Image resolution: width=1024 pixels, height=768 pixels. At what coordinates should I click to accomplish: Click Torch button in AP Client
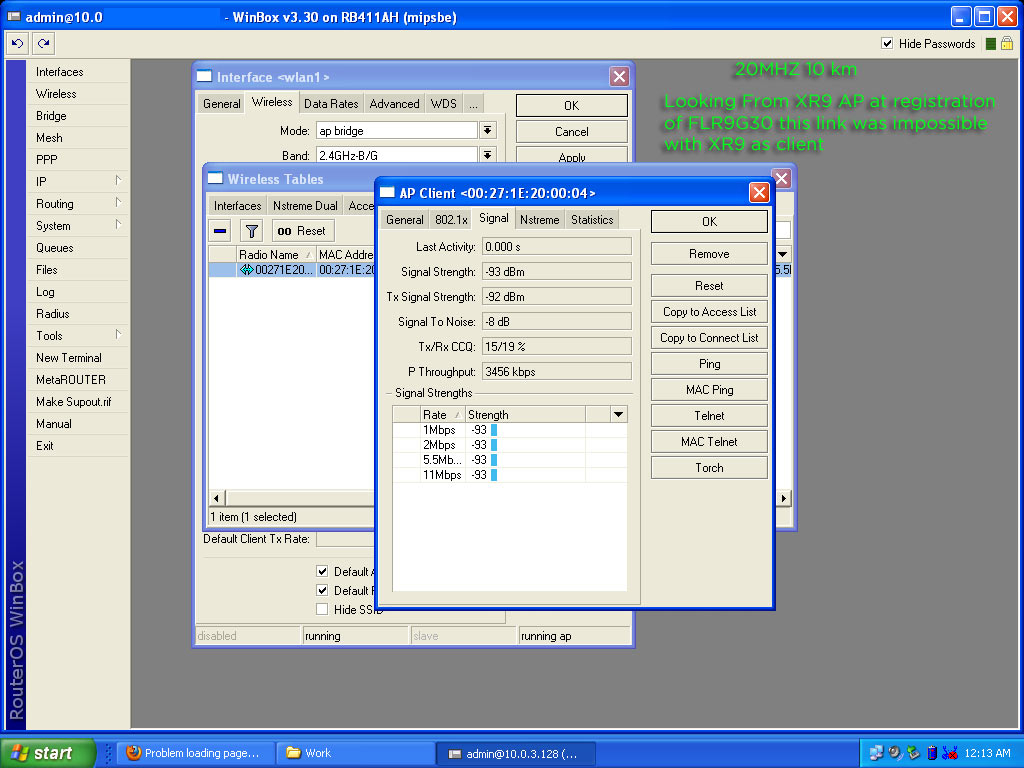click(709, 468)
